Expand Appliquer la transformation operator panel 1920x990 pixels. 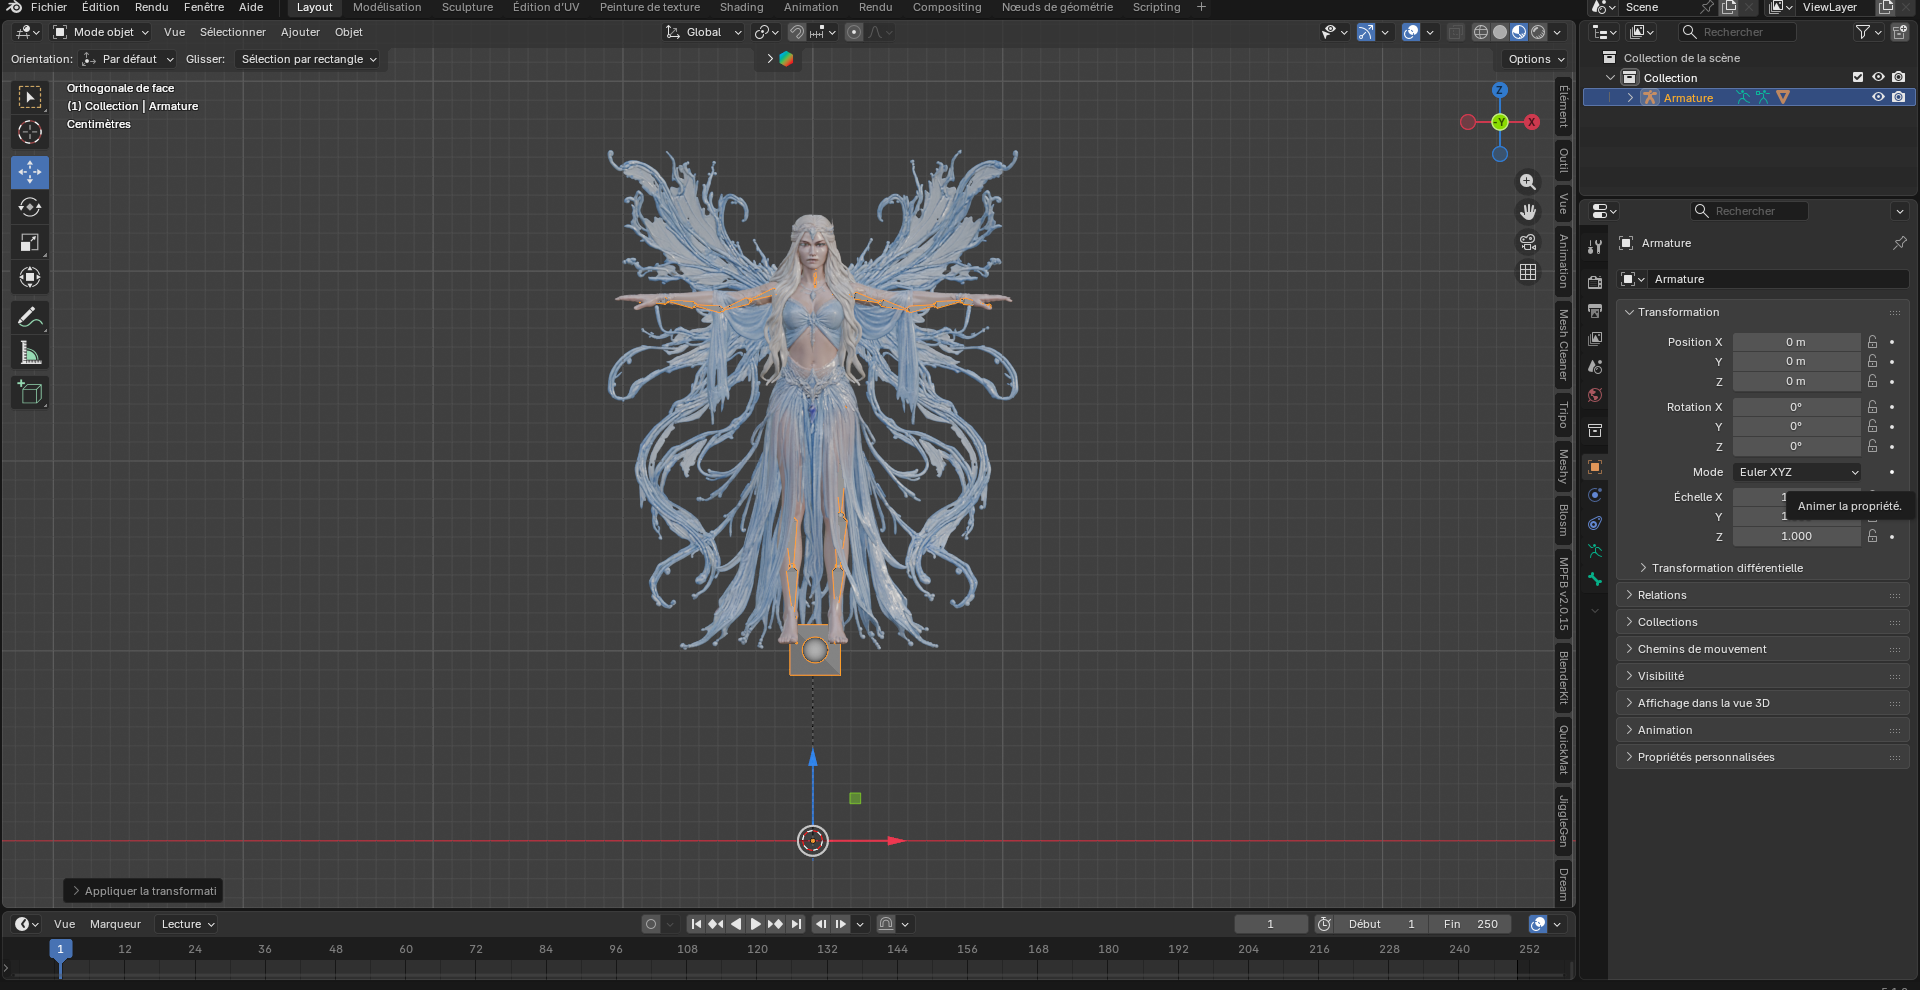tap(143, 891)
